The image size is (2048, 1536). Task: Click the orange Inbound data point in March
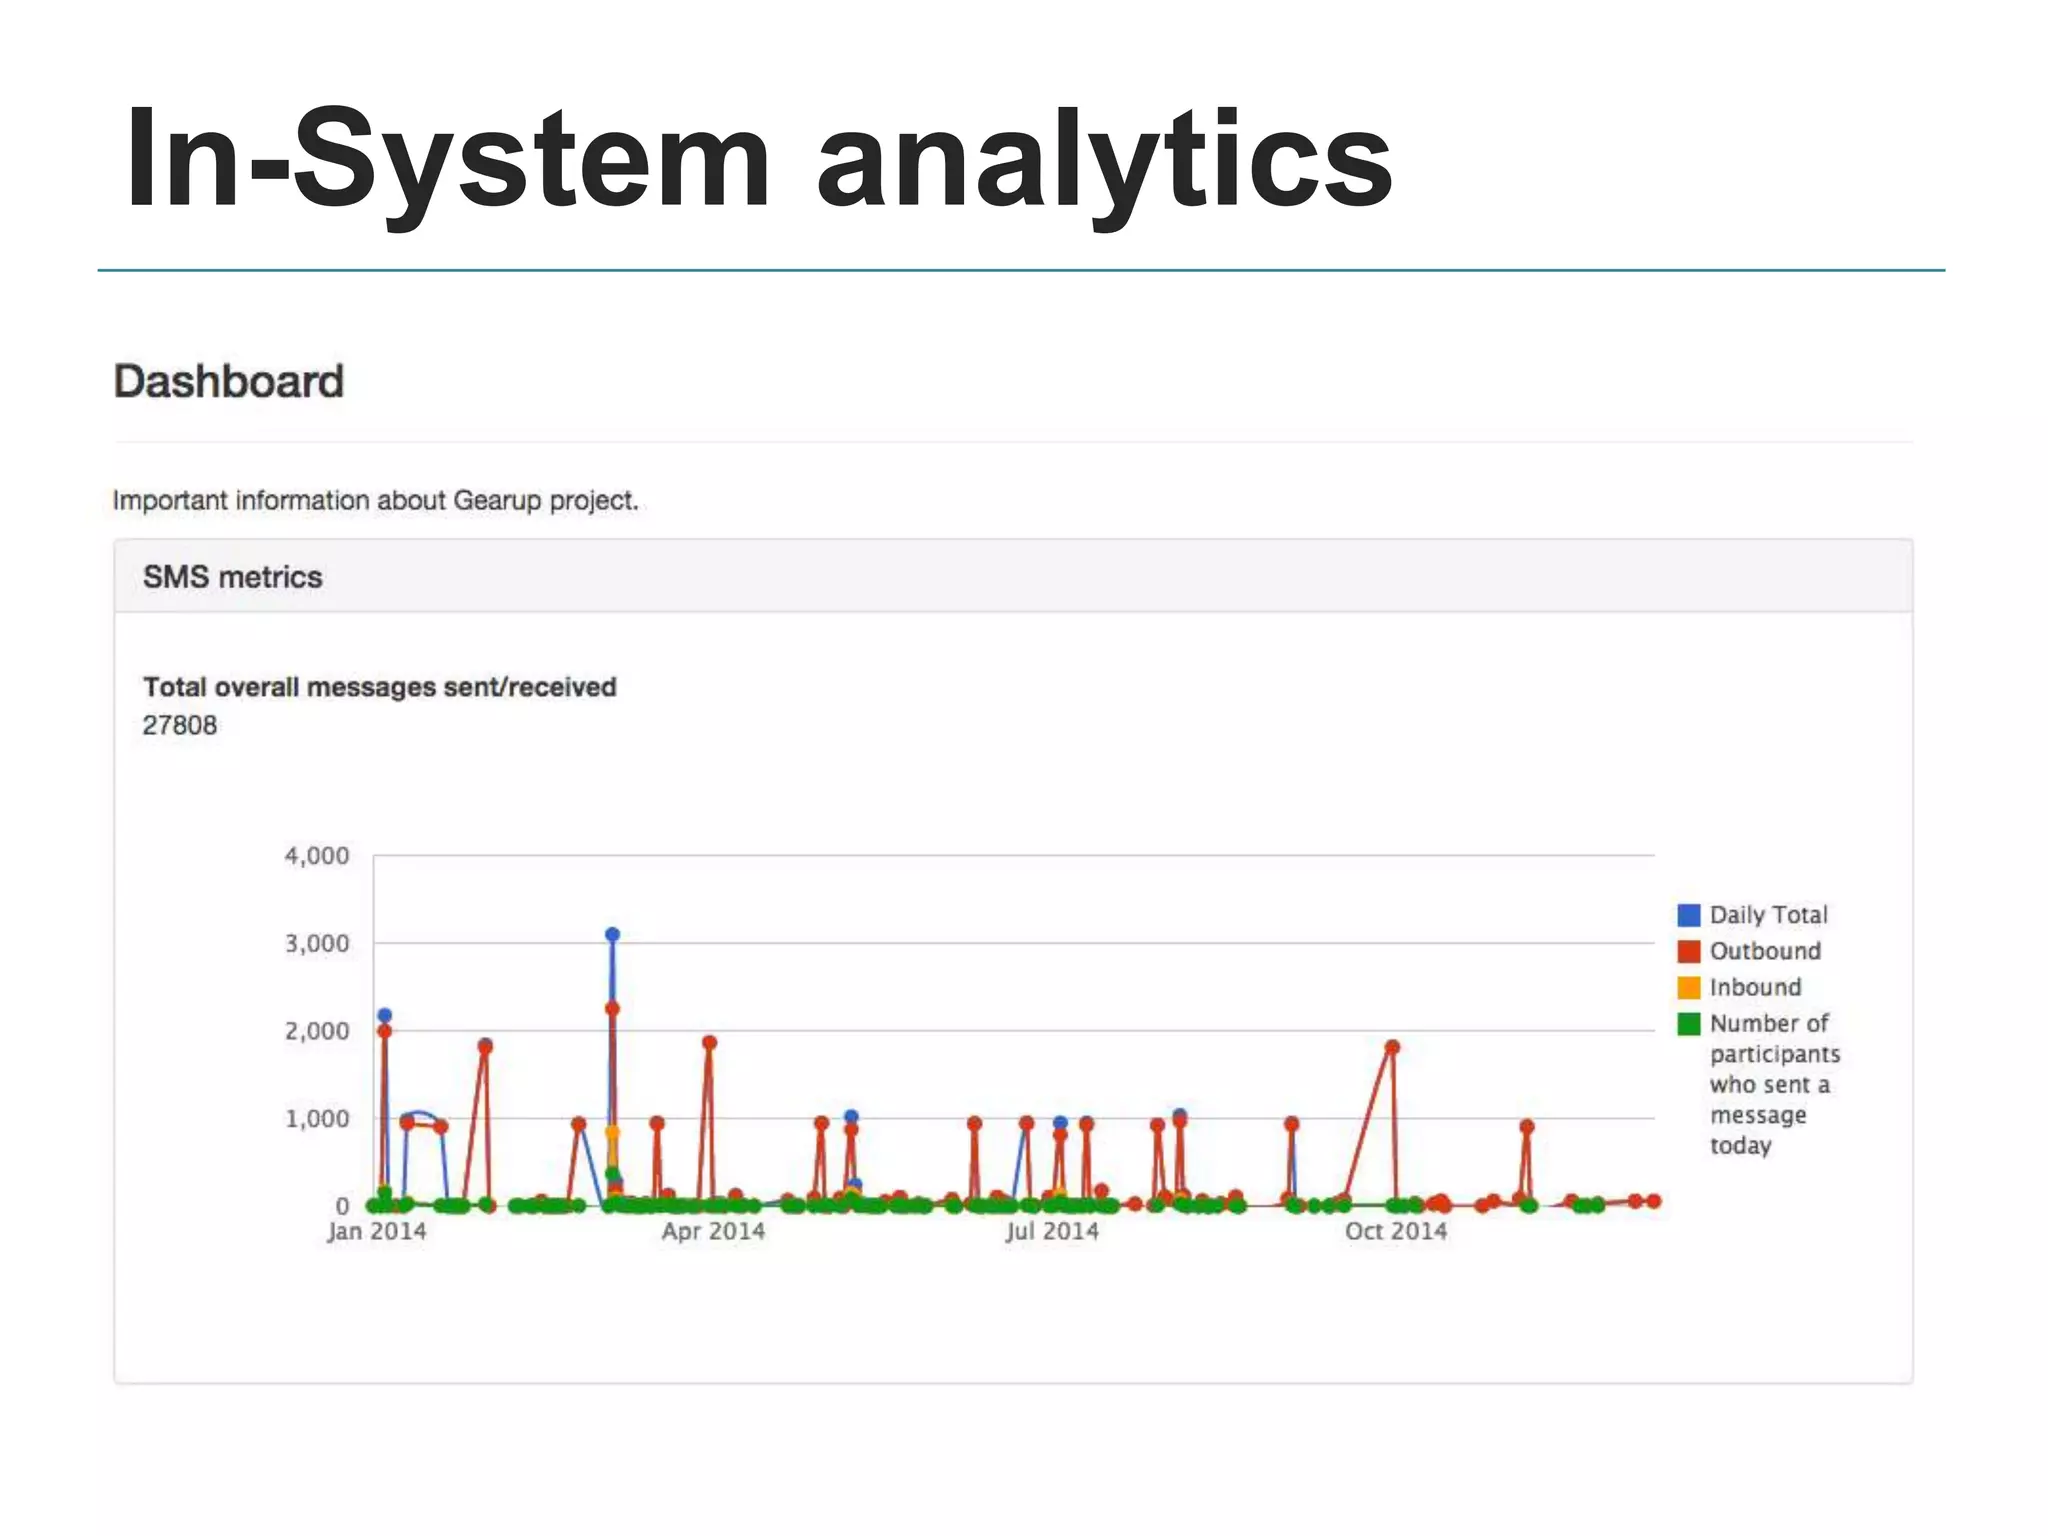click(x=612, y=1133)
